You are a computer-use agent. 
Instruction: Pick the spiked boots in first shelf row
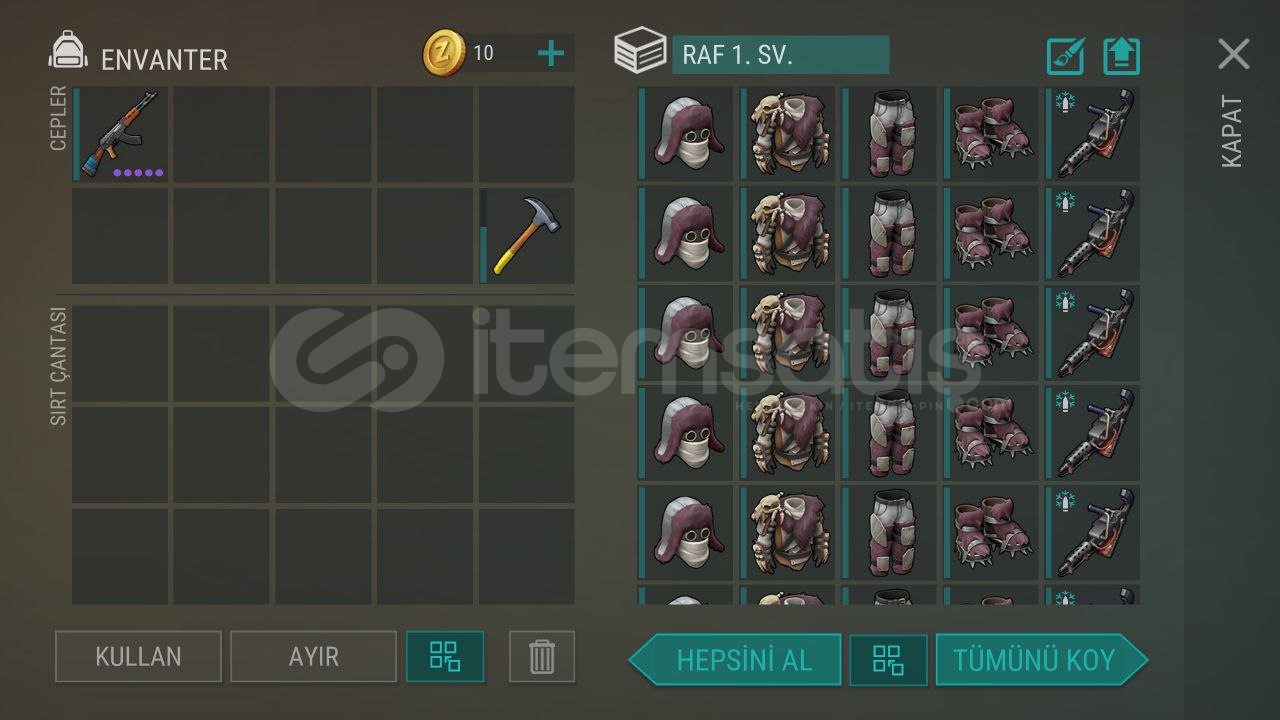click(991, 134)
